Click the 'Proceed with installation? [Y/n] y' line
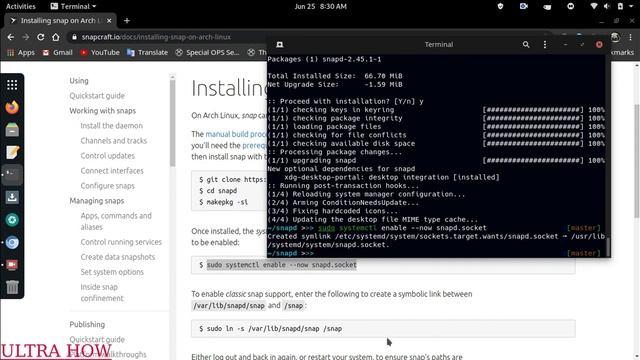The image size is (640, 360). tap(345, 101)
